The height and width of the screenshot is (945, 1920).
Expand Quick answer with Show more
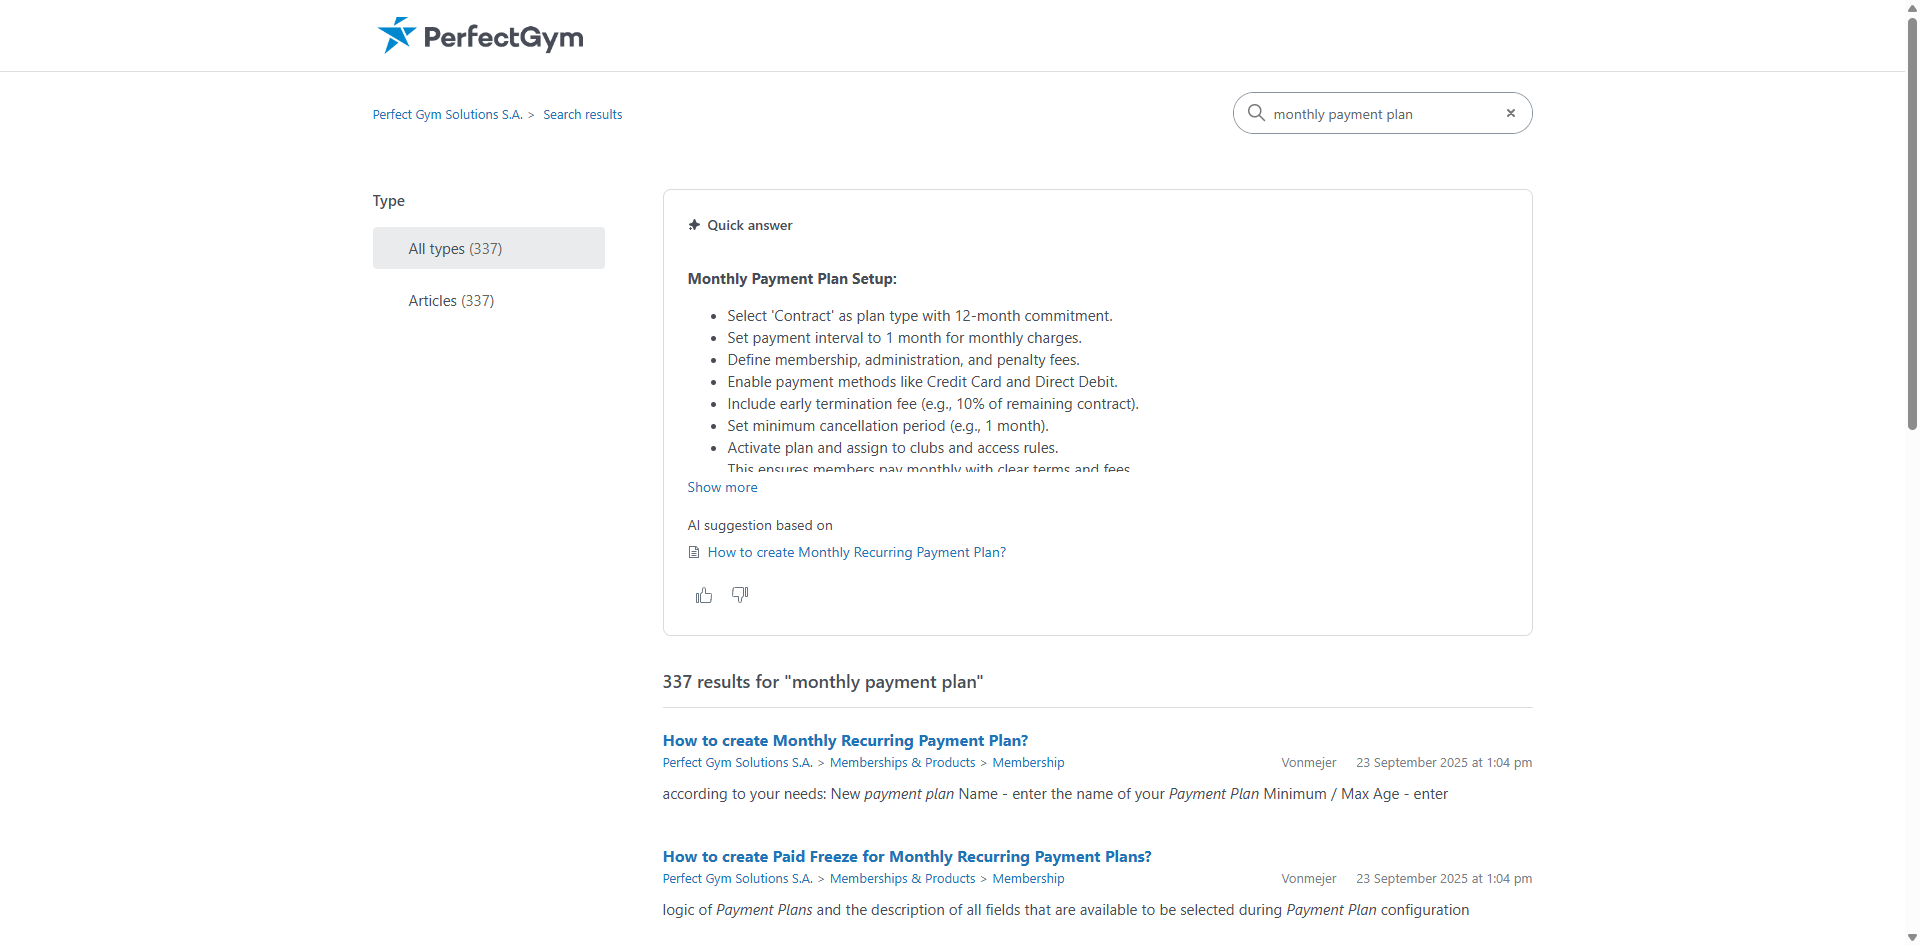[722, 487]
